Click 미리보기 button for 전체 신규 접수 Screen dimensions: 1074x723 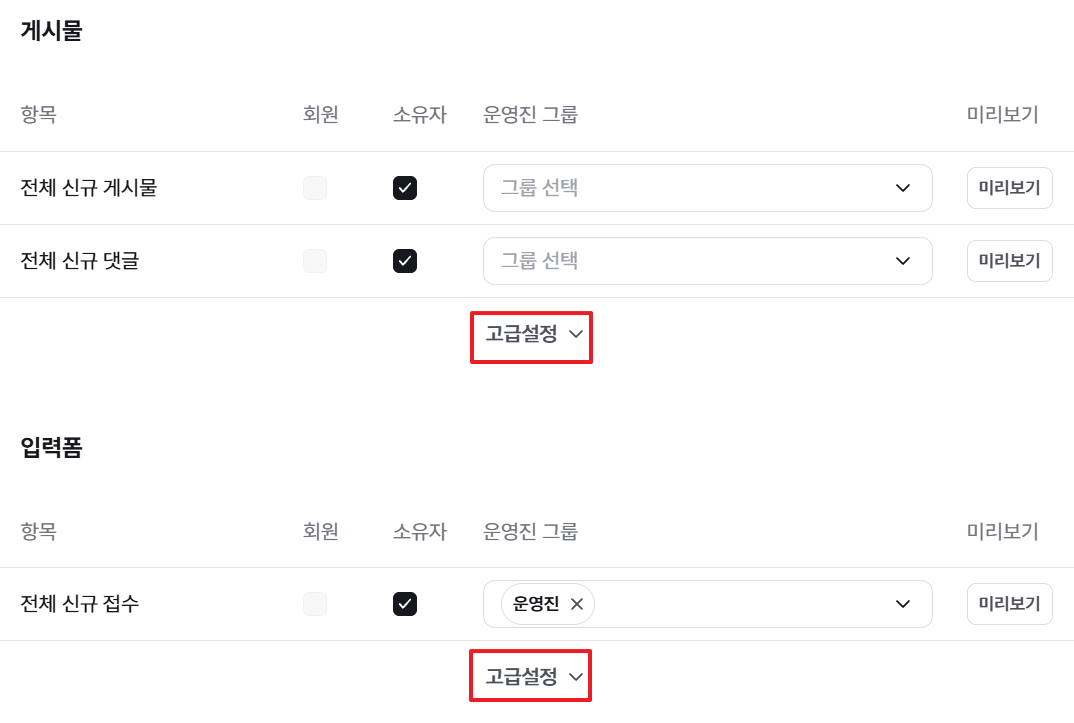point(1009,604)
